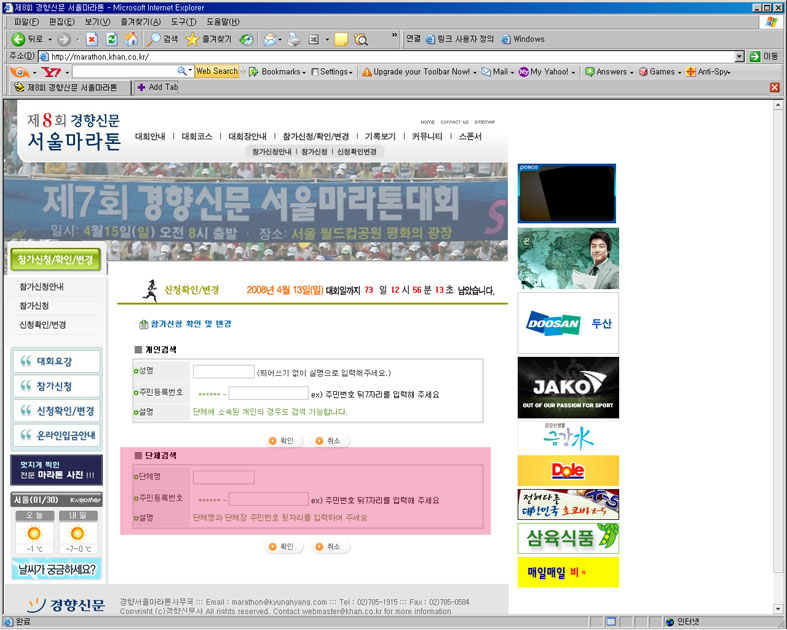Open the 파일(F) menu

(26, 21)
